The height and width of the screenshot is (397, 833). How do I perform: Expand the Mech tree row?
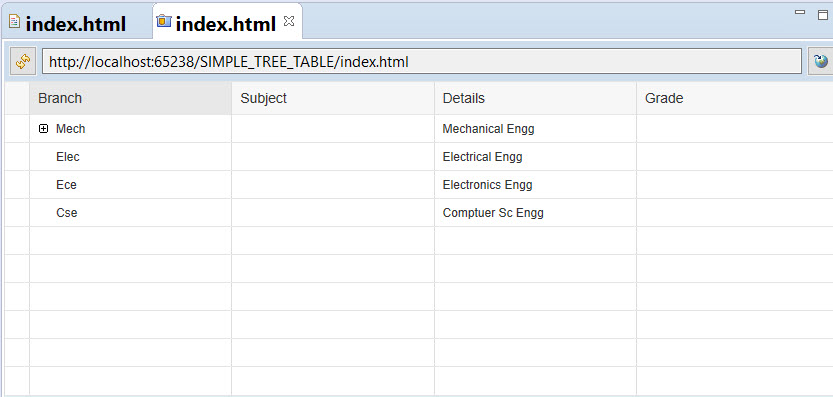pos(44,129)
